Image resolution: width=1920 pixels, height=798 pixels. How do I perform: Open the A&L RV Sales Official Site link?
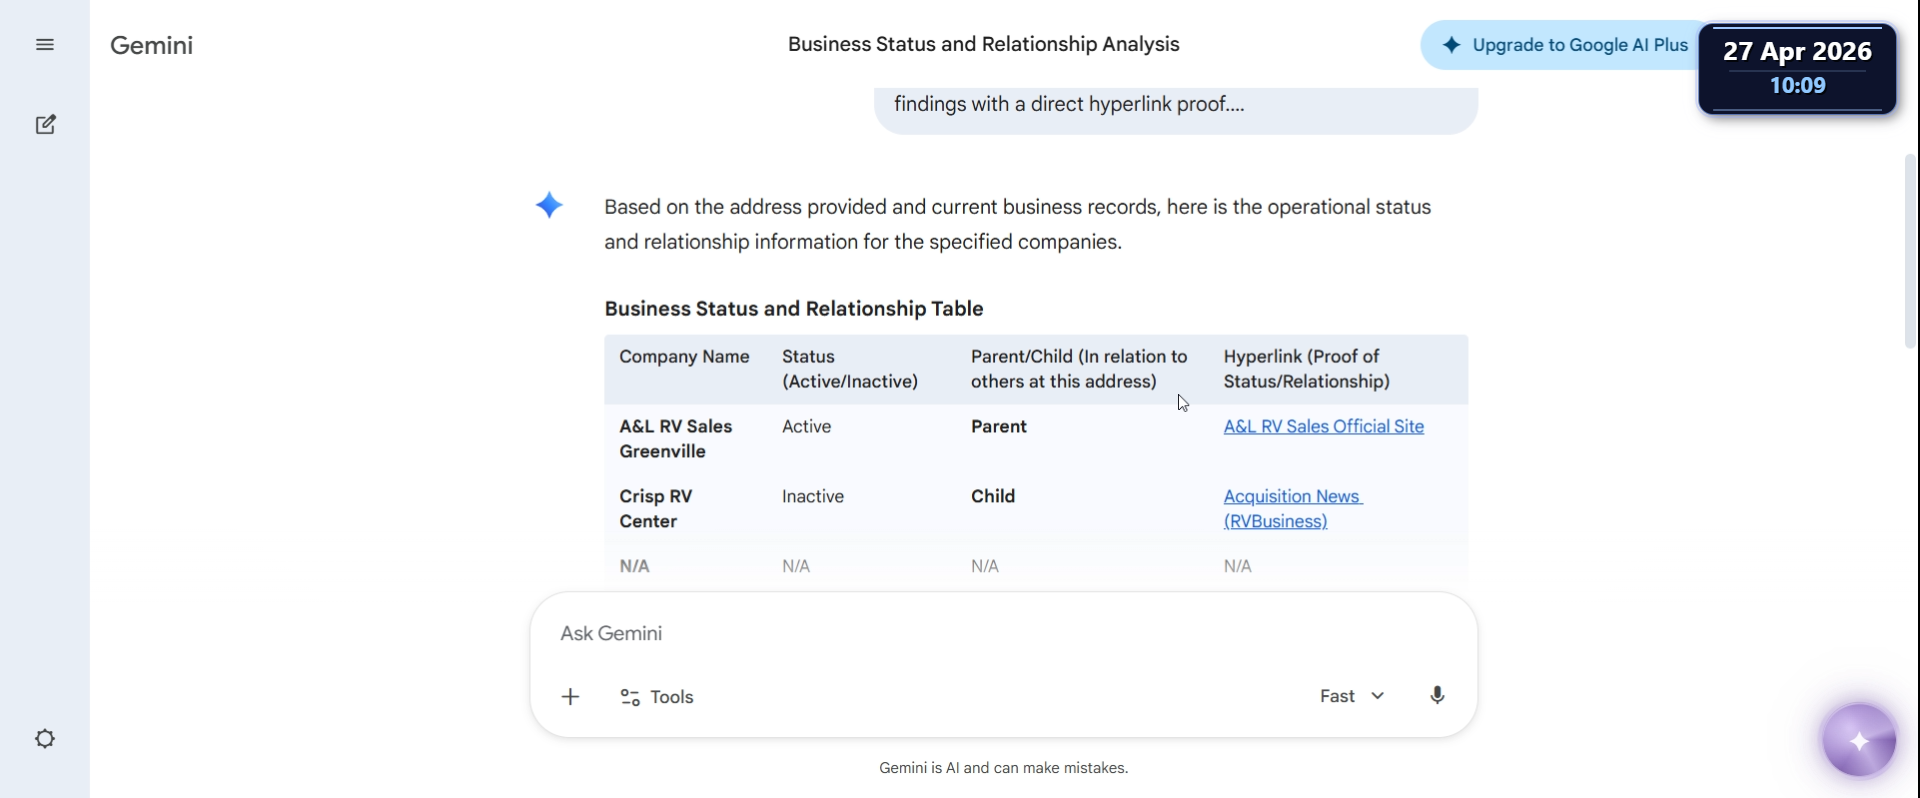click(1323, 427)
